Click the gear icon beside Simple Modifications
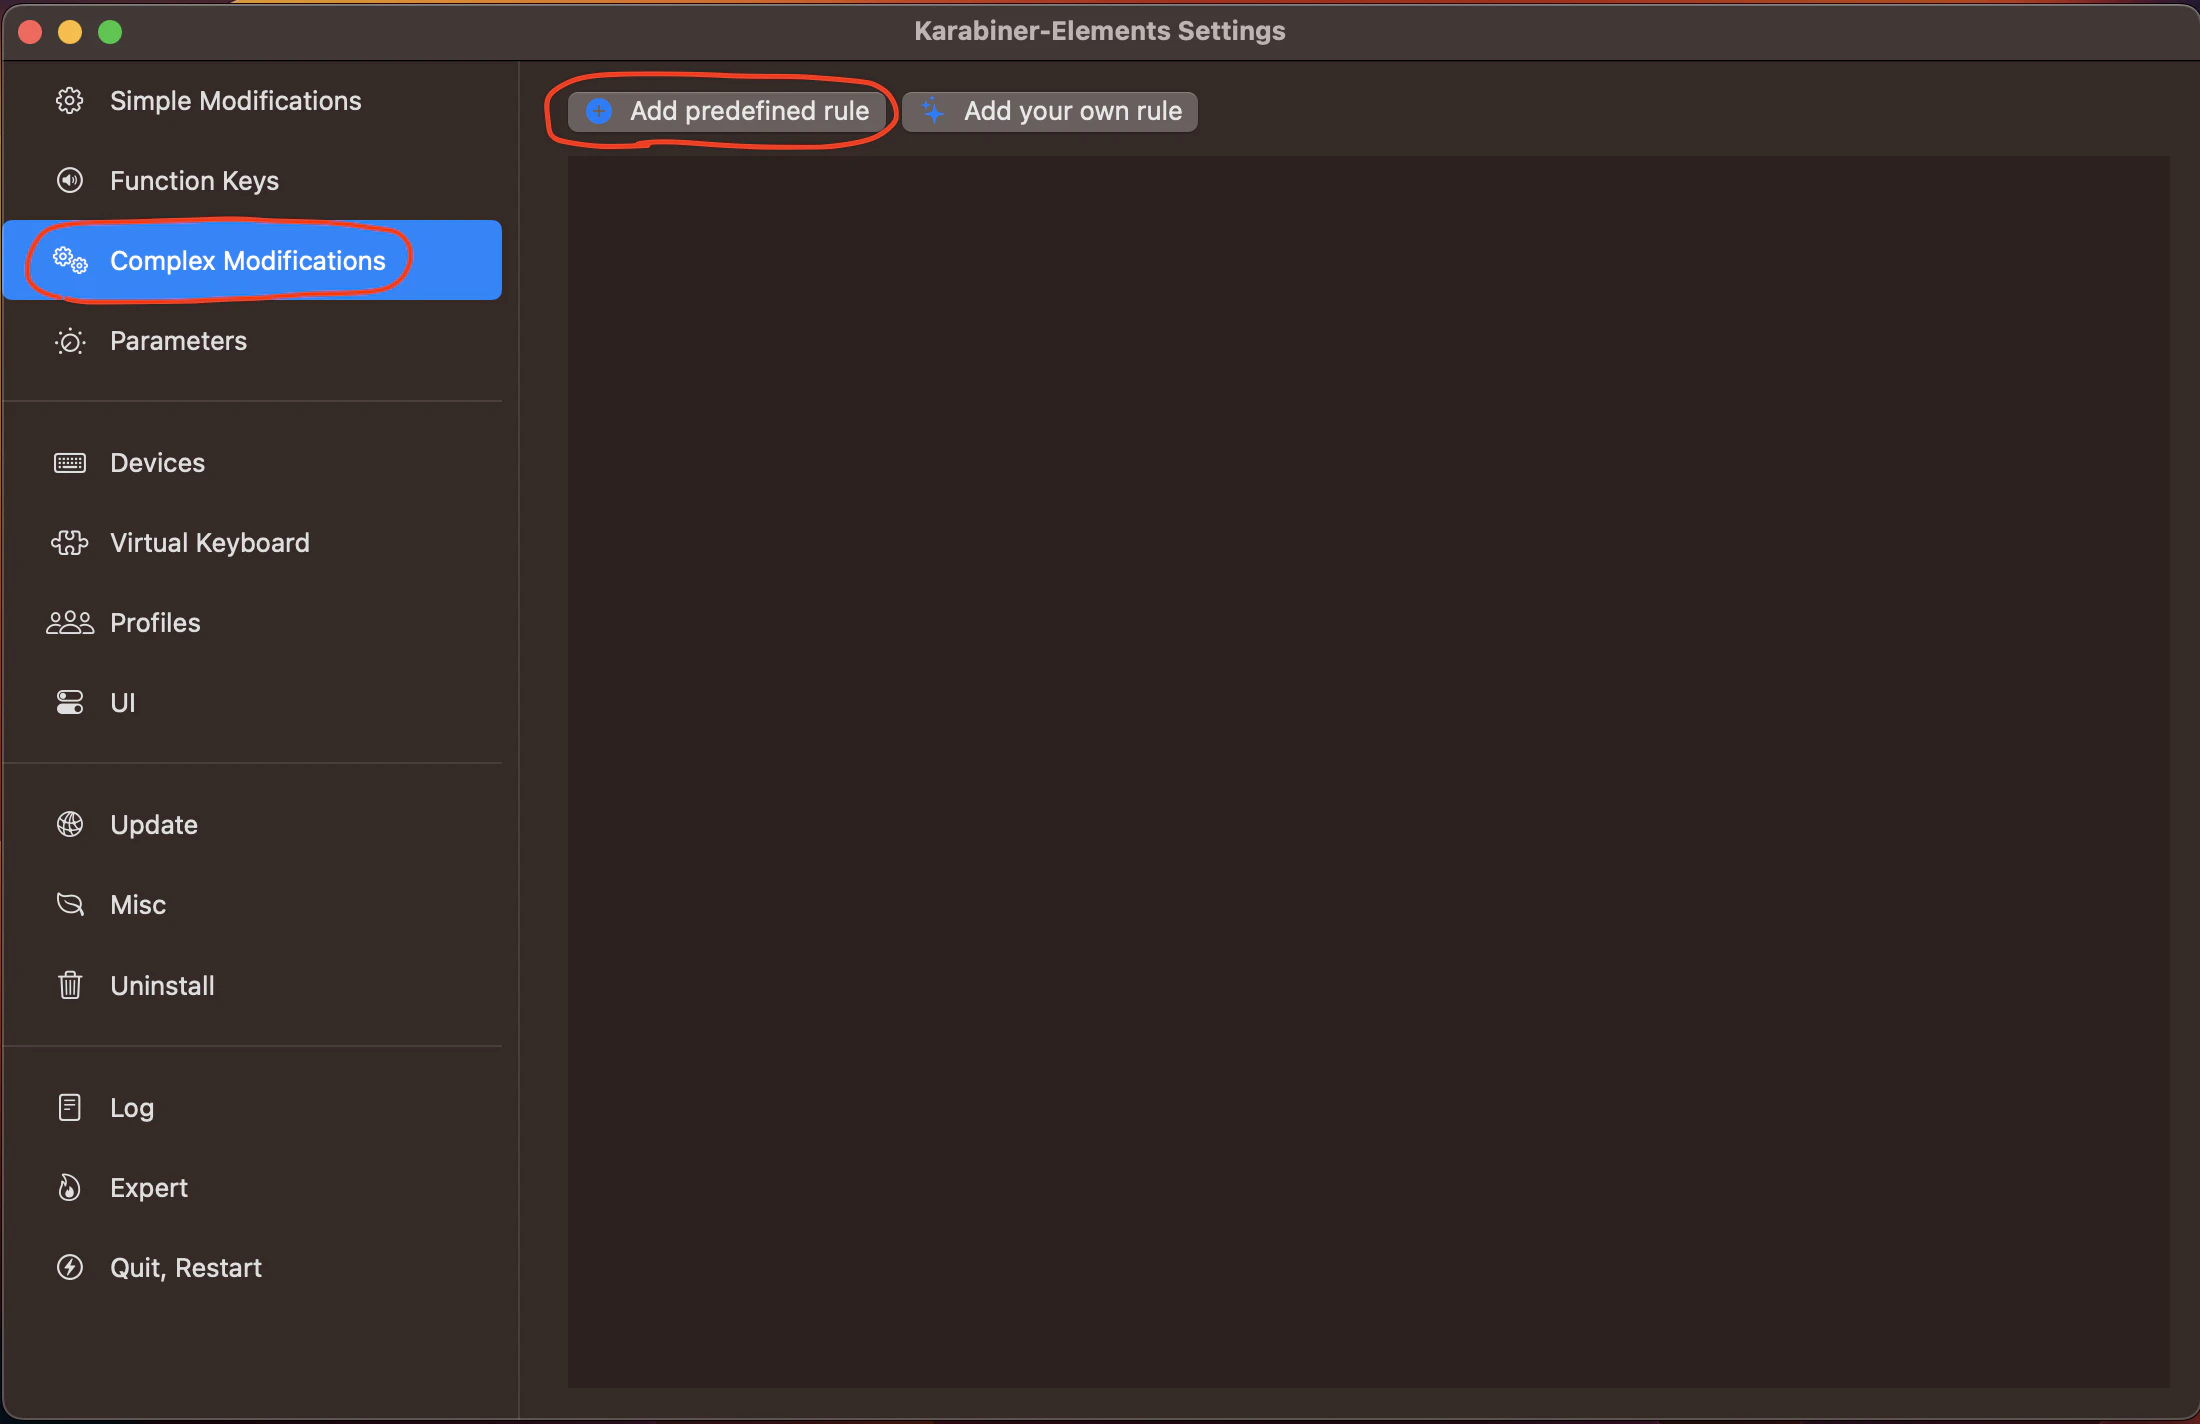2200x1424 pixels. [x=69, y=101]
